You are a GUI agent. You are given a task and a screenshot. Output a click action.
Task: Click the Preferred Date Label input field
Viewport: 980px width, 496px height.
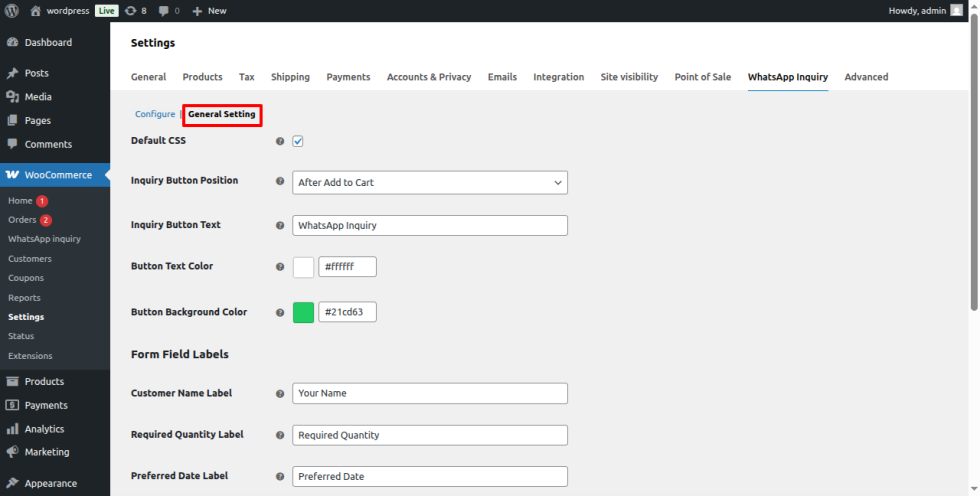(430, 477)
